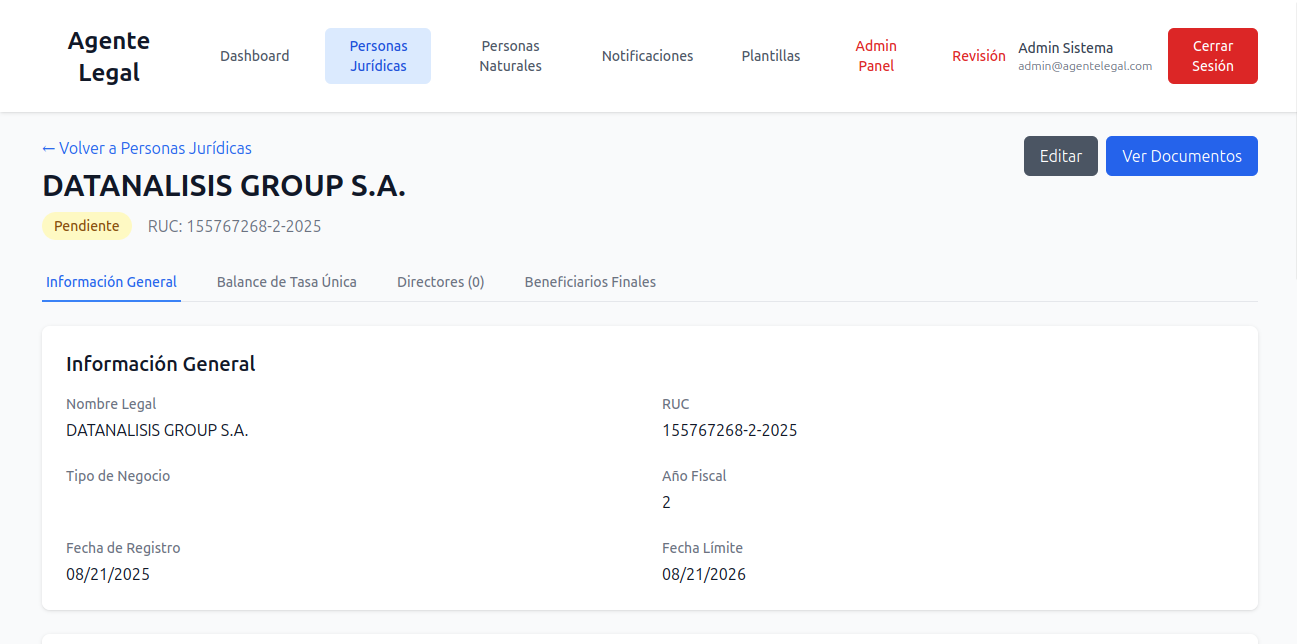The image size is (1297, 644).
Task: Click the Admin Sistema user name
Action: (1065, 48)
